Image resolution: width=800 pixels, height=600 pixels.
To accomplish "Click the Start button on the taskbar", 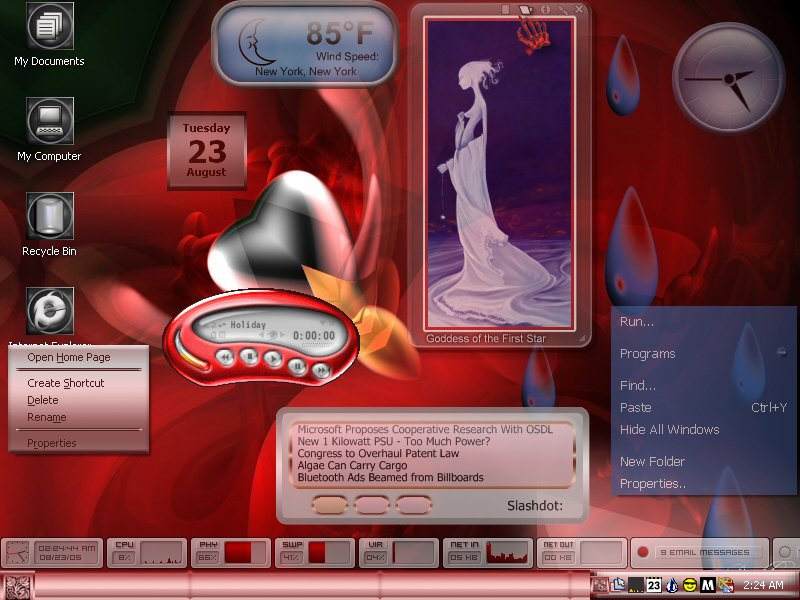I will click(x=18, y=586).
